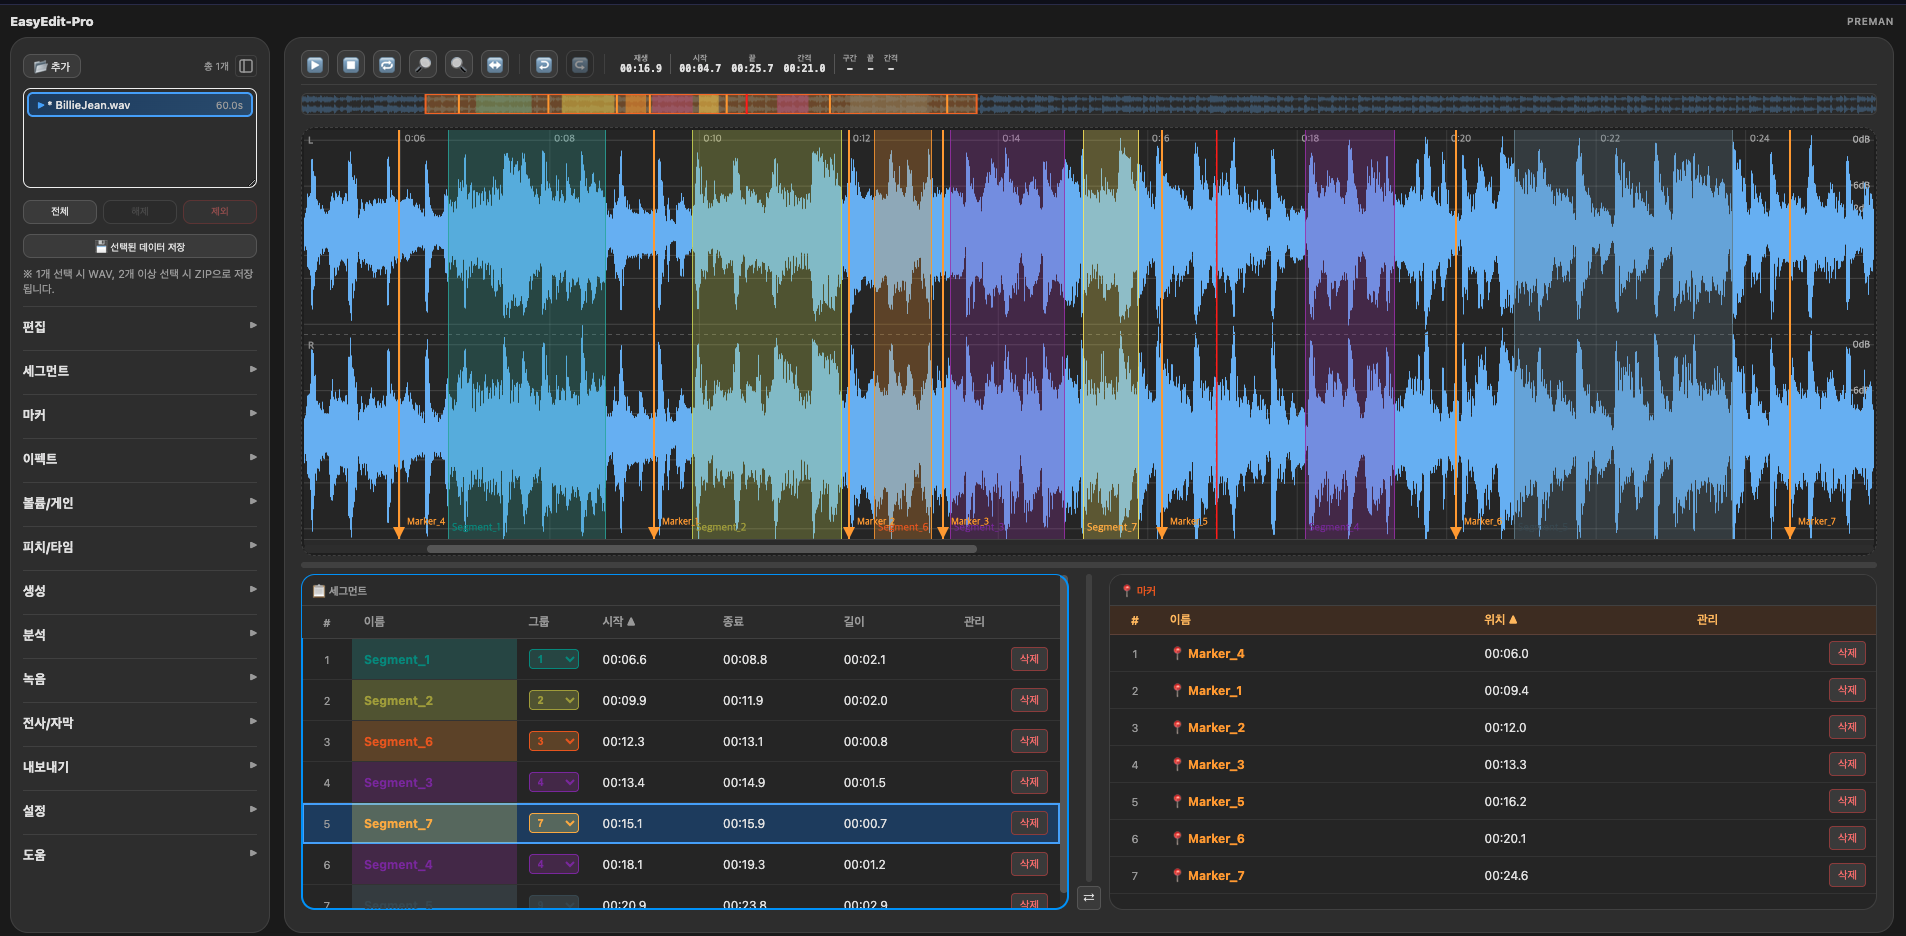Click the fit-to-width double arrow icon
Screen dimensions: 1906x936
[x=495, y=65]
